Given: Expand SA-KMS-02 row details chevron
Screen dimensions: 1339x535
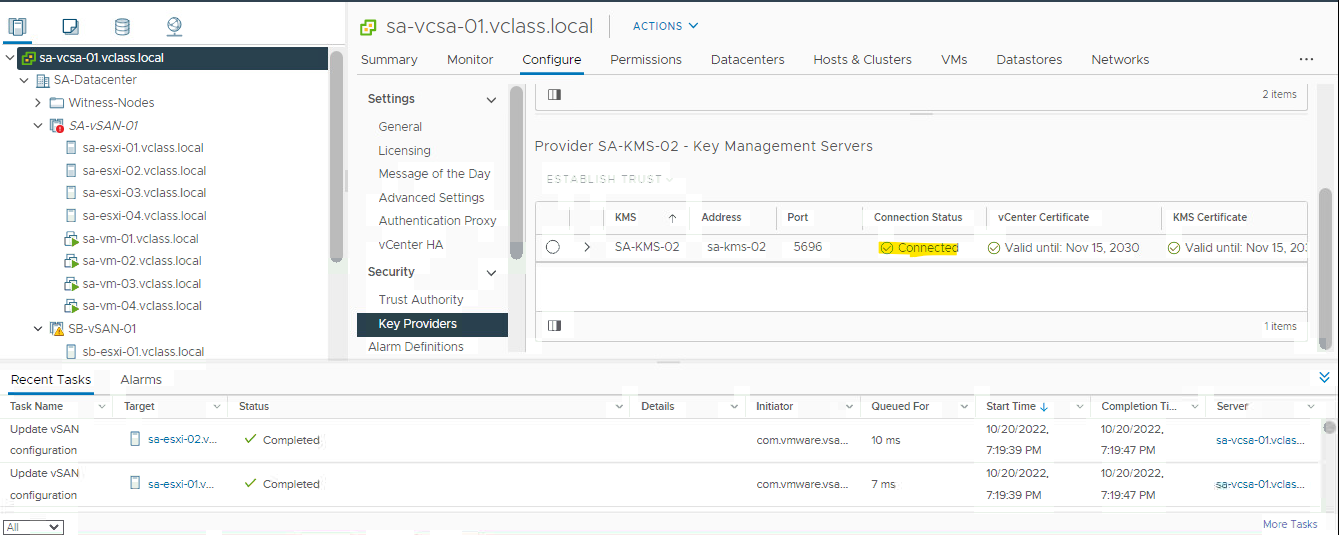Looking at the screenshot, I should tap(587, 247).
